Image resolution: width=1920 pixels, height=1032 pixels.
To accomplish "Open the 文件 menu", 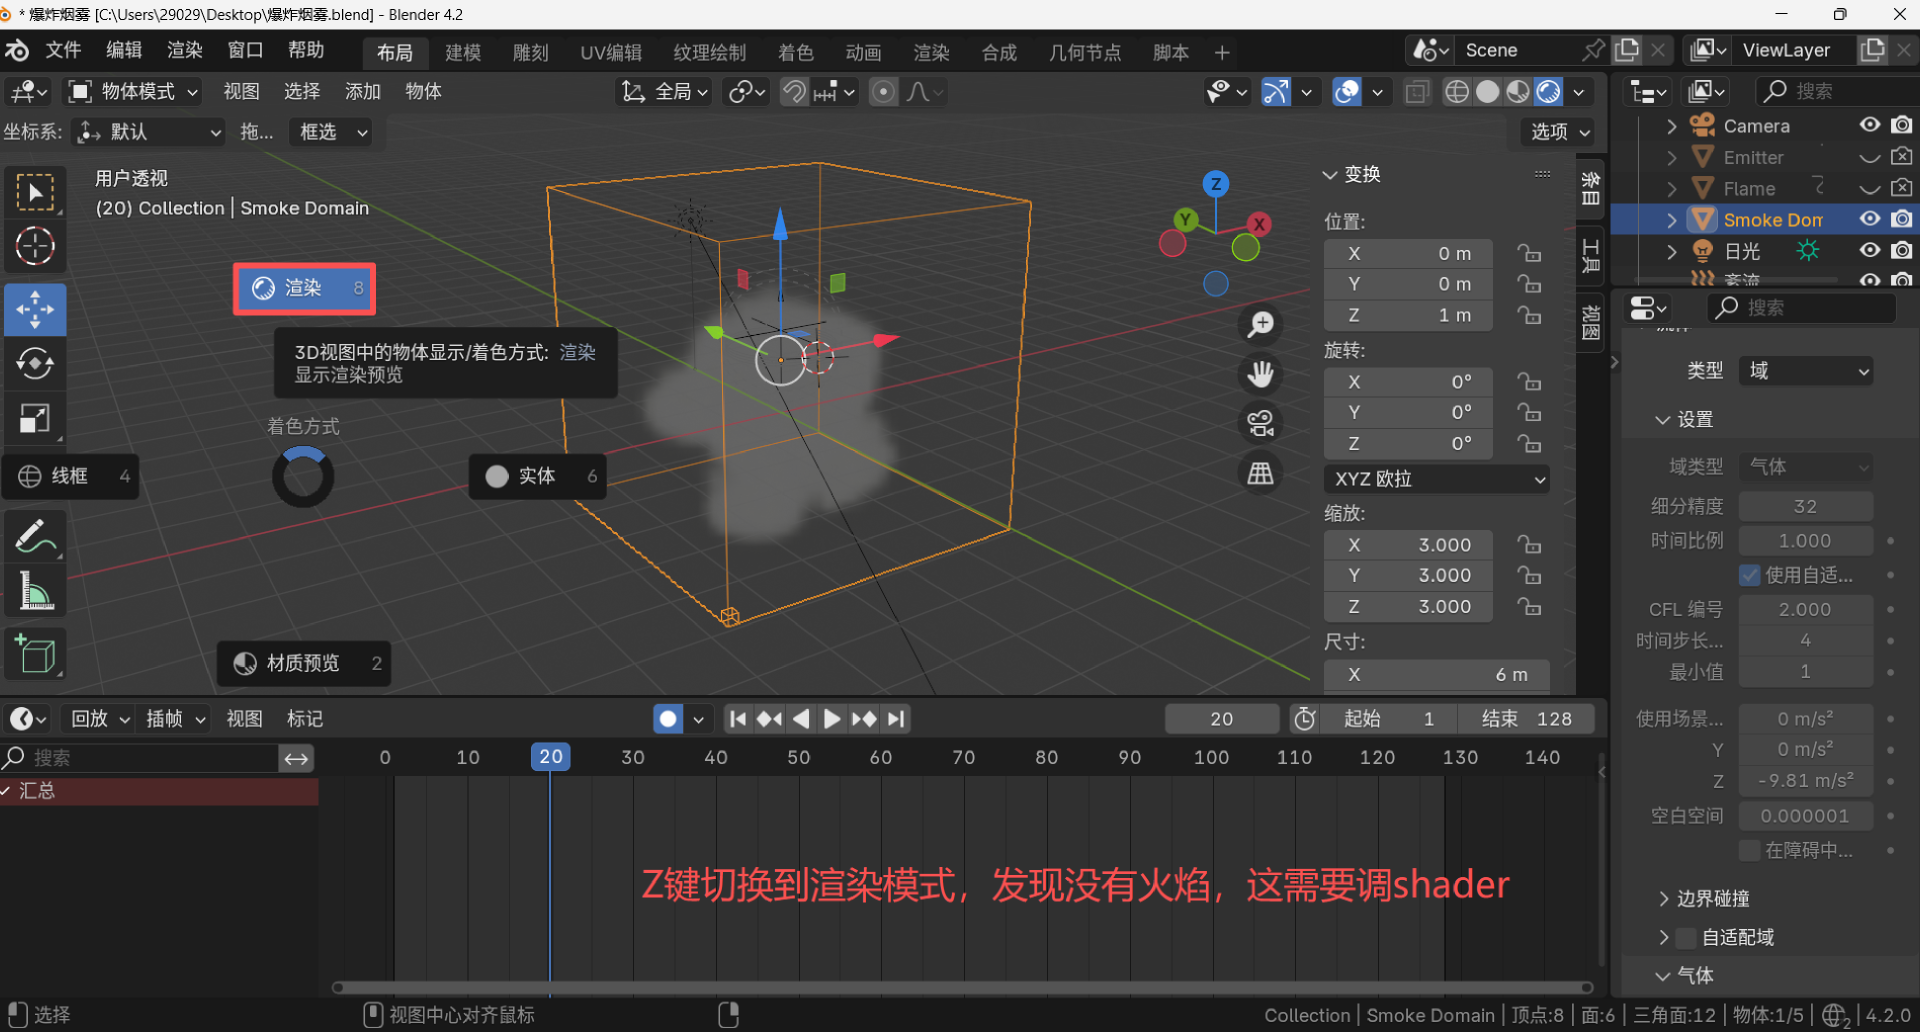I will (63, 50).
